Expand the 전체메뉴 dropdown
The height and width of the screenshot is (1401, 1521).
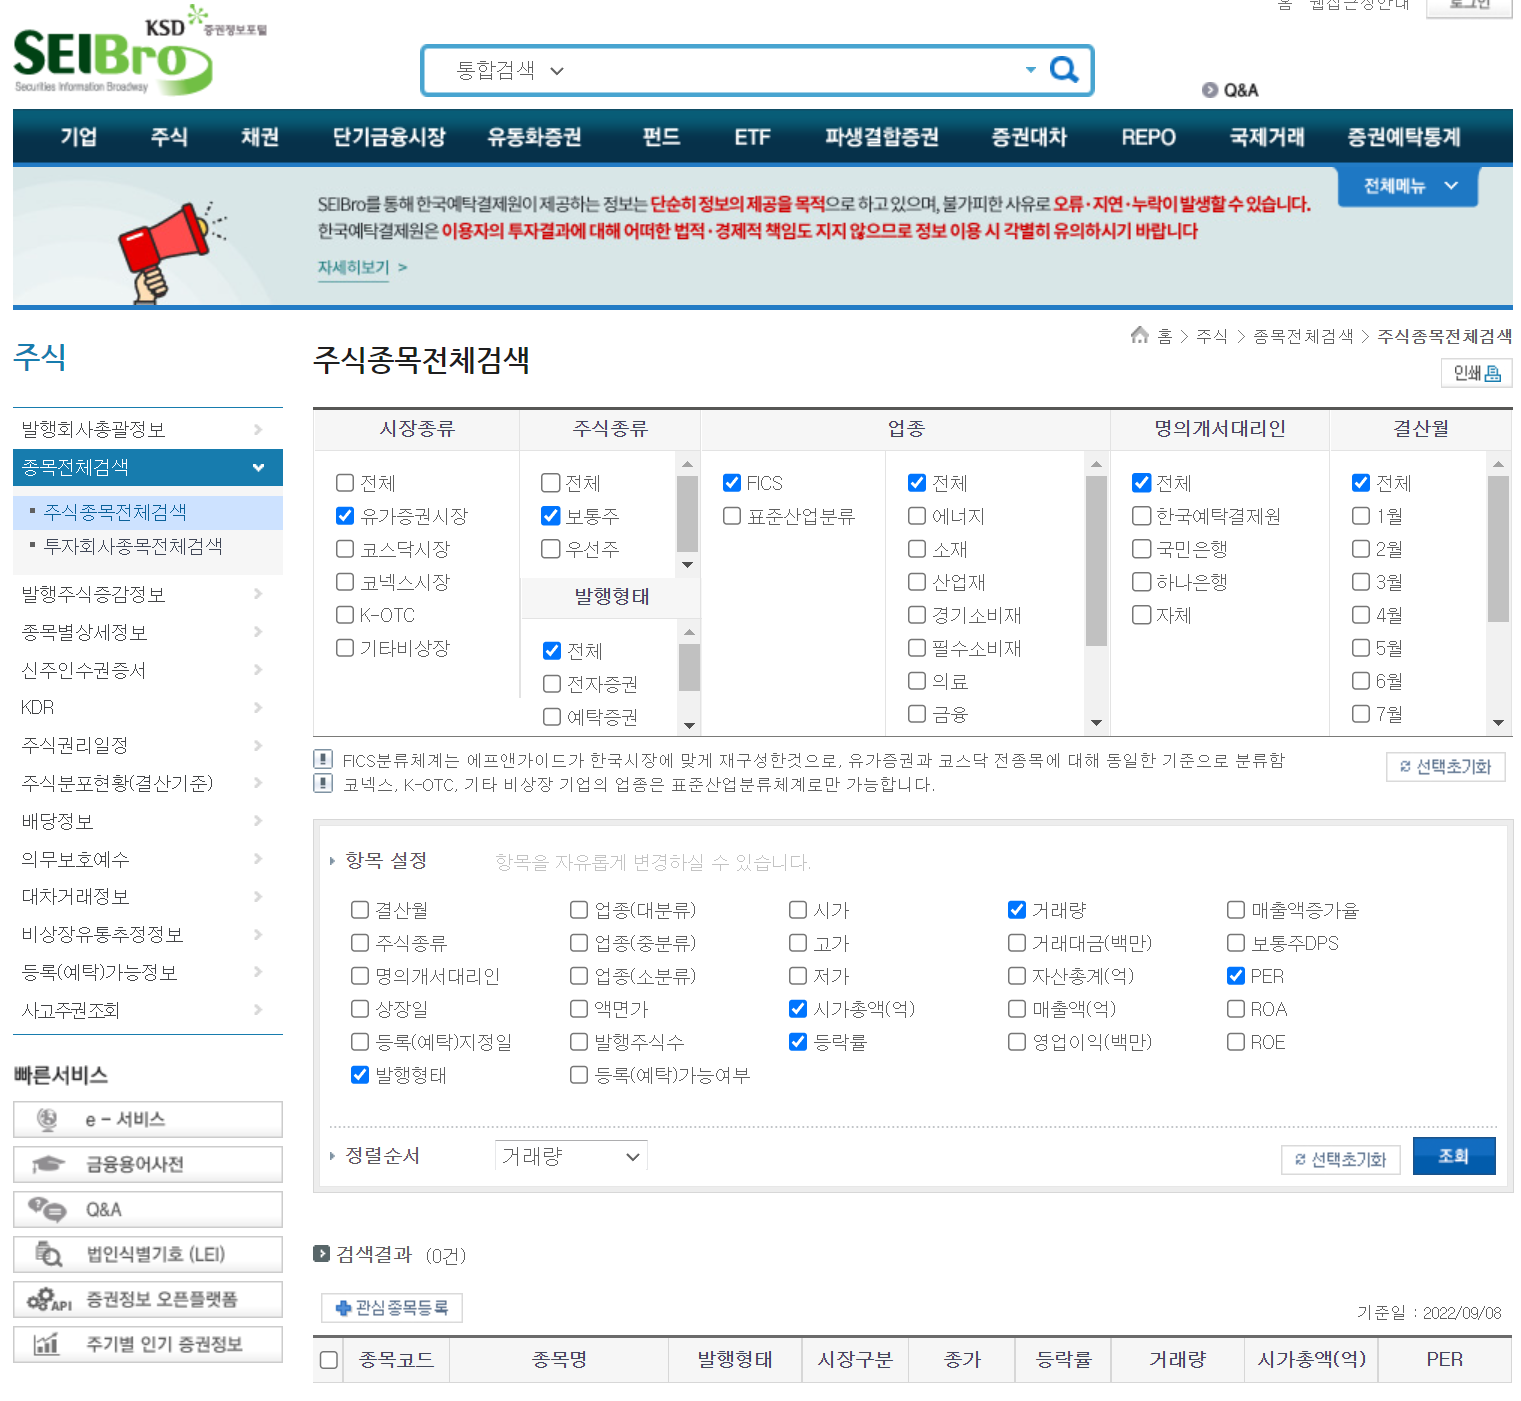1408,186
